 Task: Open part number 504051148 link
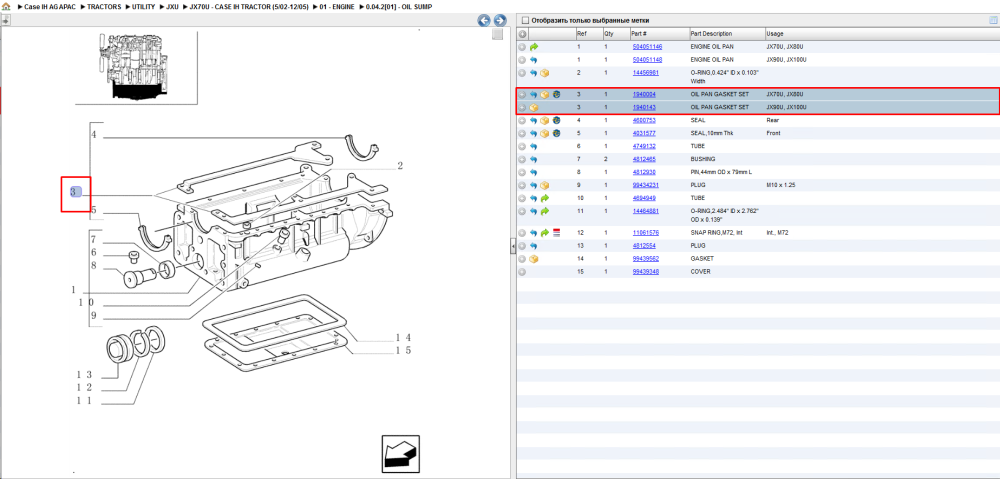(647, 60)
